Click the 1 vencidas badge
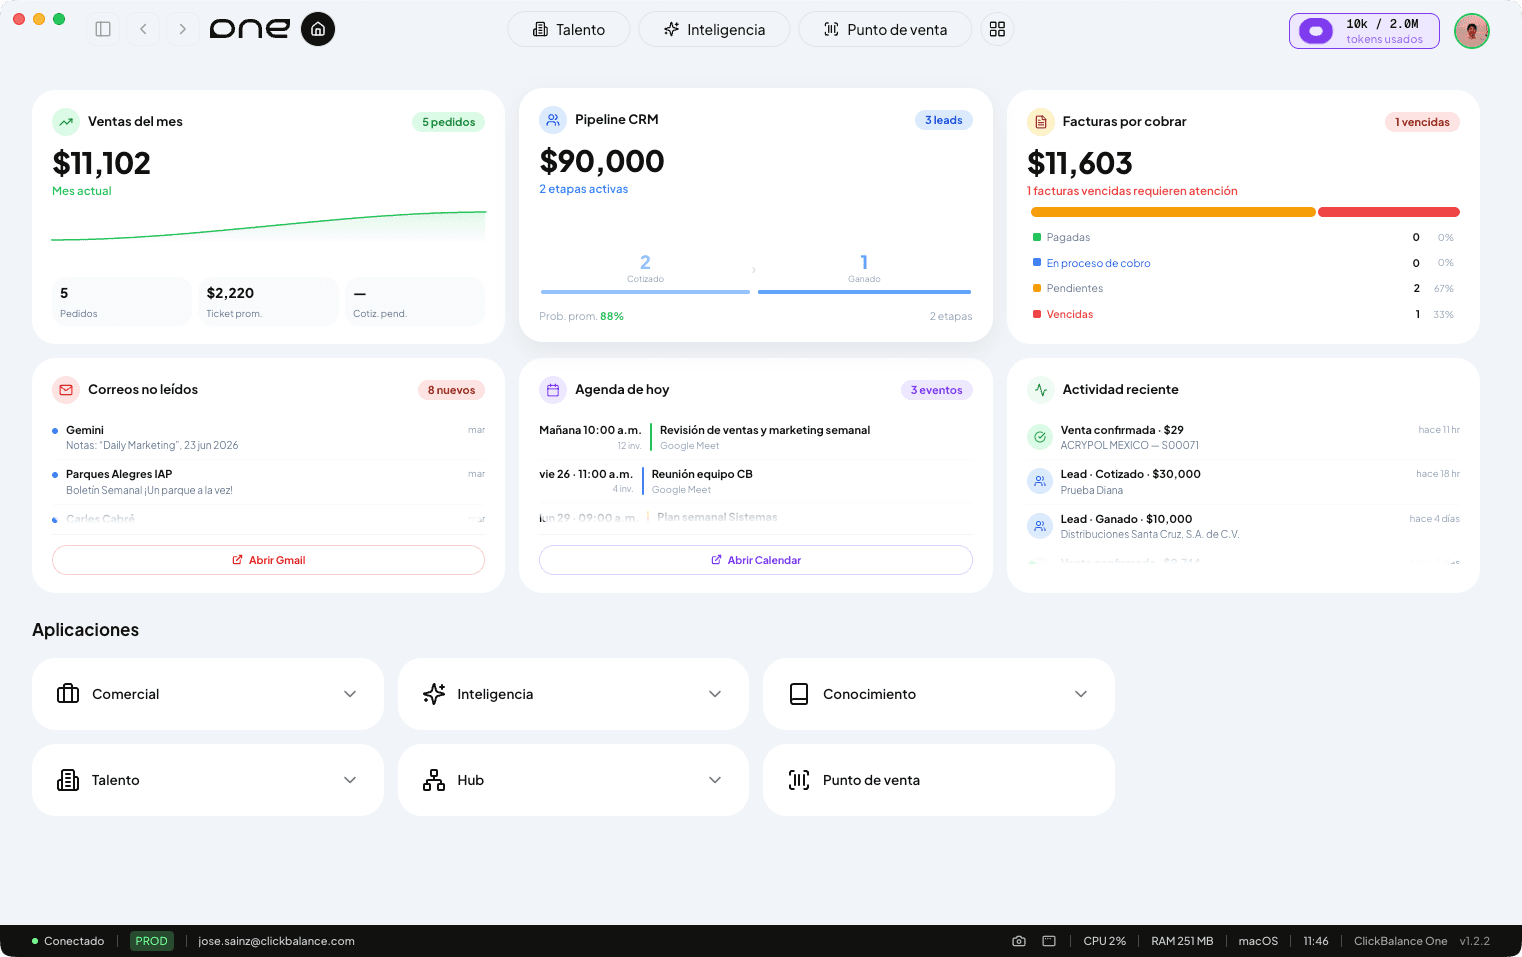 point(1422,122)
